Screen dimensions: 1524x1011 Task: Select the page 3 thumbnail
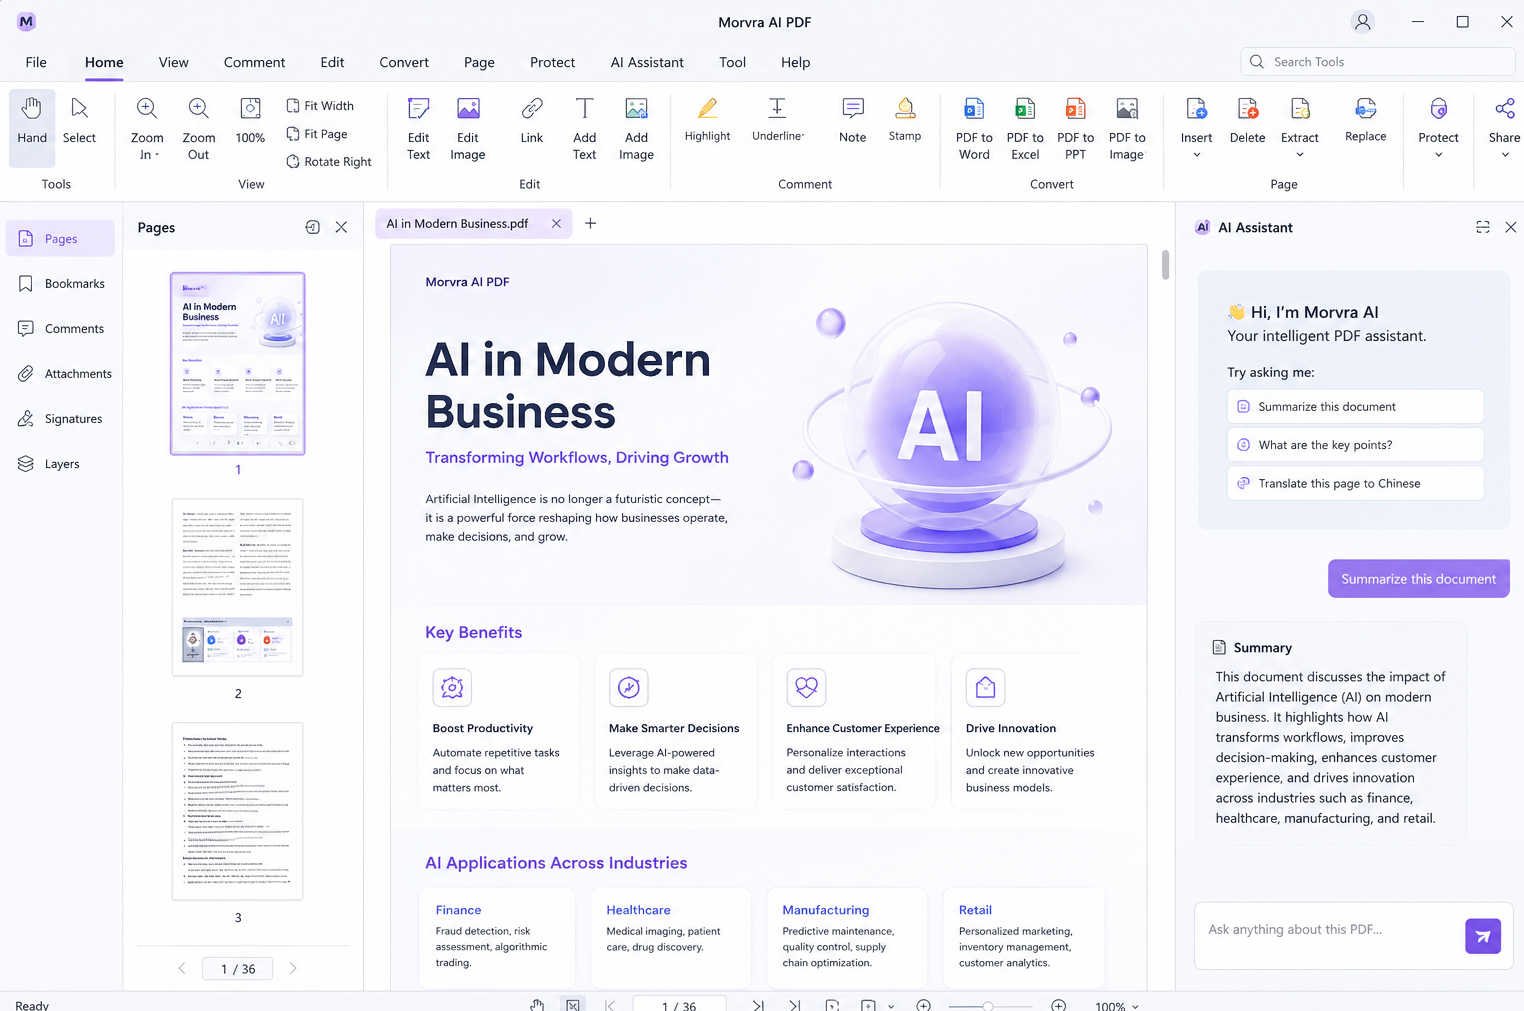pyautogui.click(x=237, y=811)
